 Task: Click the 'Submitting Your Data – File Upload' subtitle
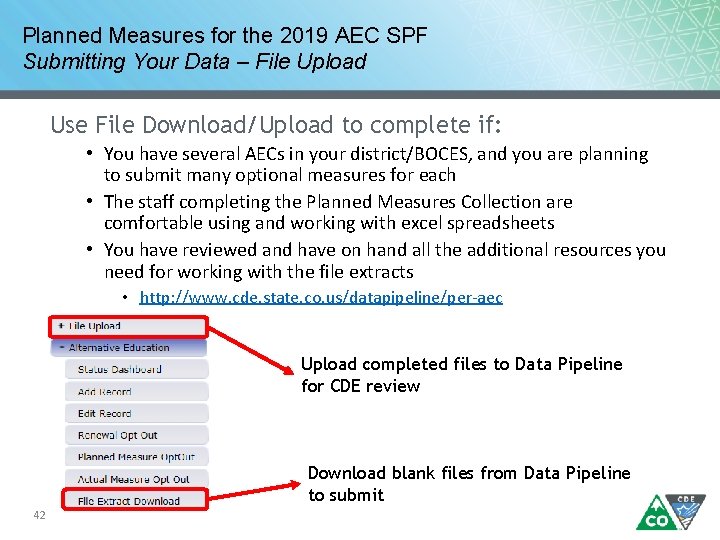point(195,62)
